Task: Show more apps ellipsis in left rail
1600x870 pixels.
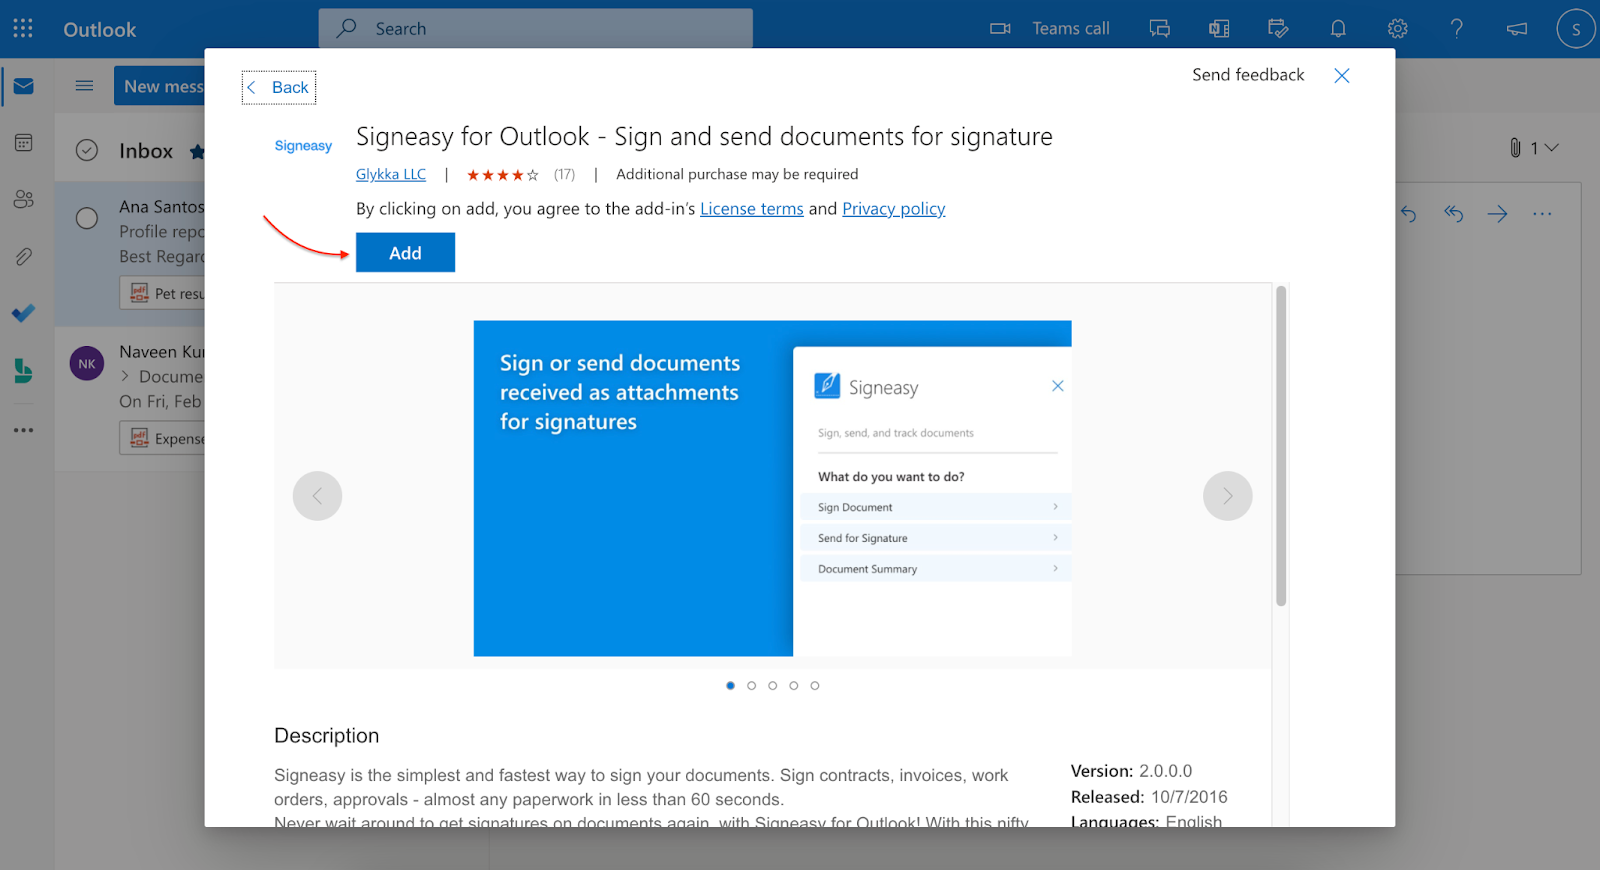Action: [x=24, y=430]
